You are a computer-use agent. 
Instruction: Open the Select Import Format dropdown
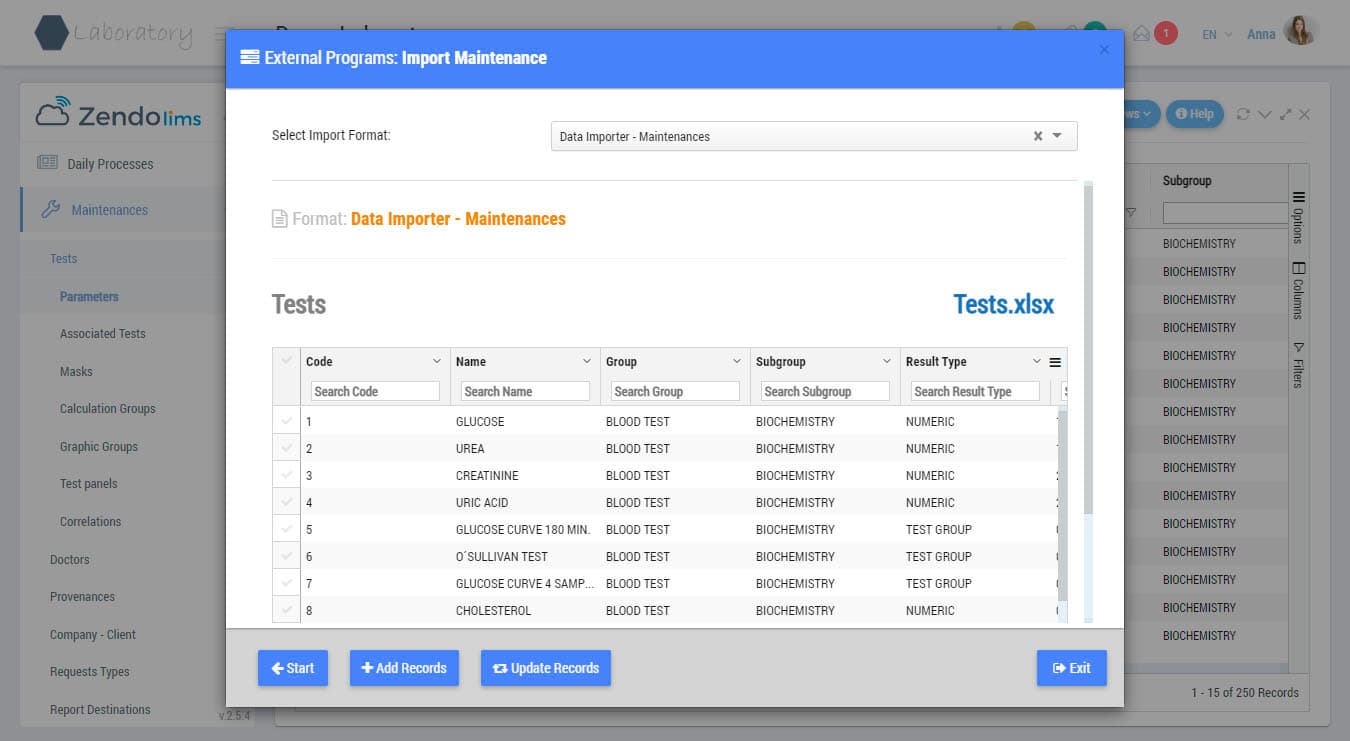1058,136
